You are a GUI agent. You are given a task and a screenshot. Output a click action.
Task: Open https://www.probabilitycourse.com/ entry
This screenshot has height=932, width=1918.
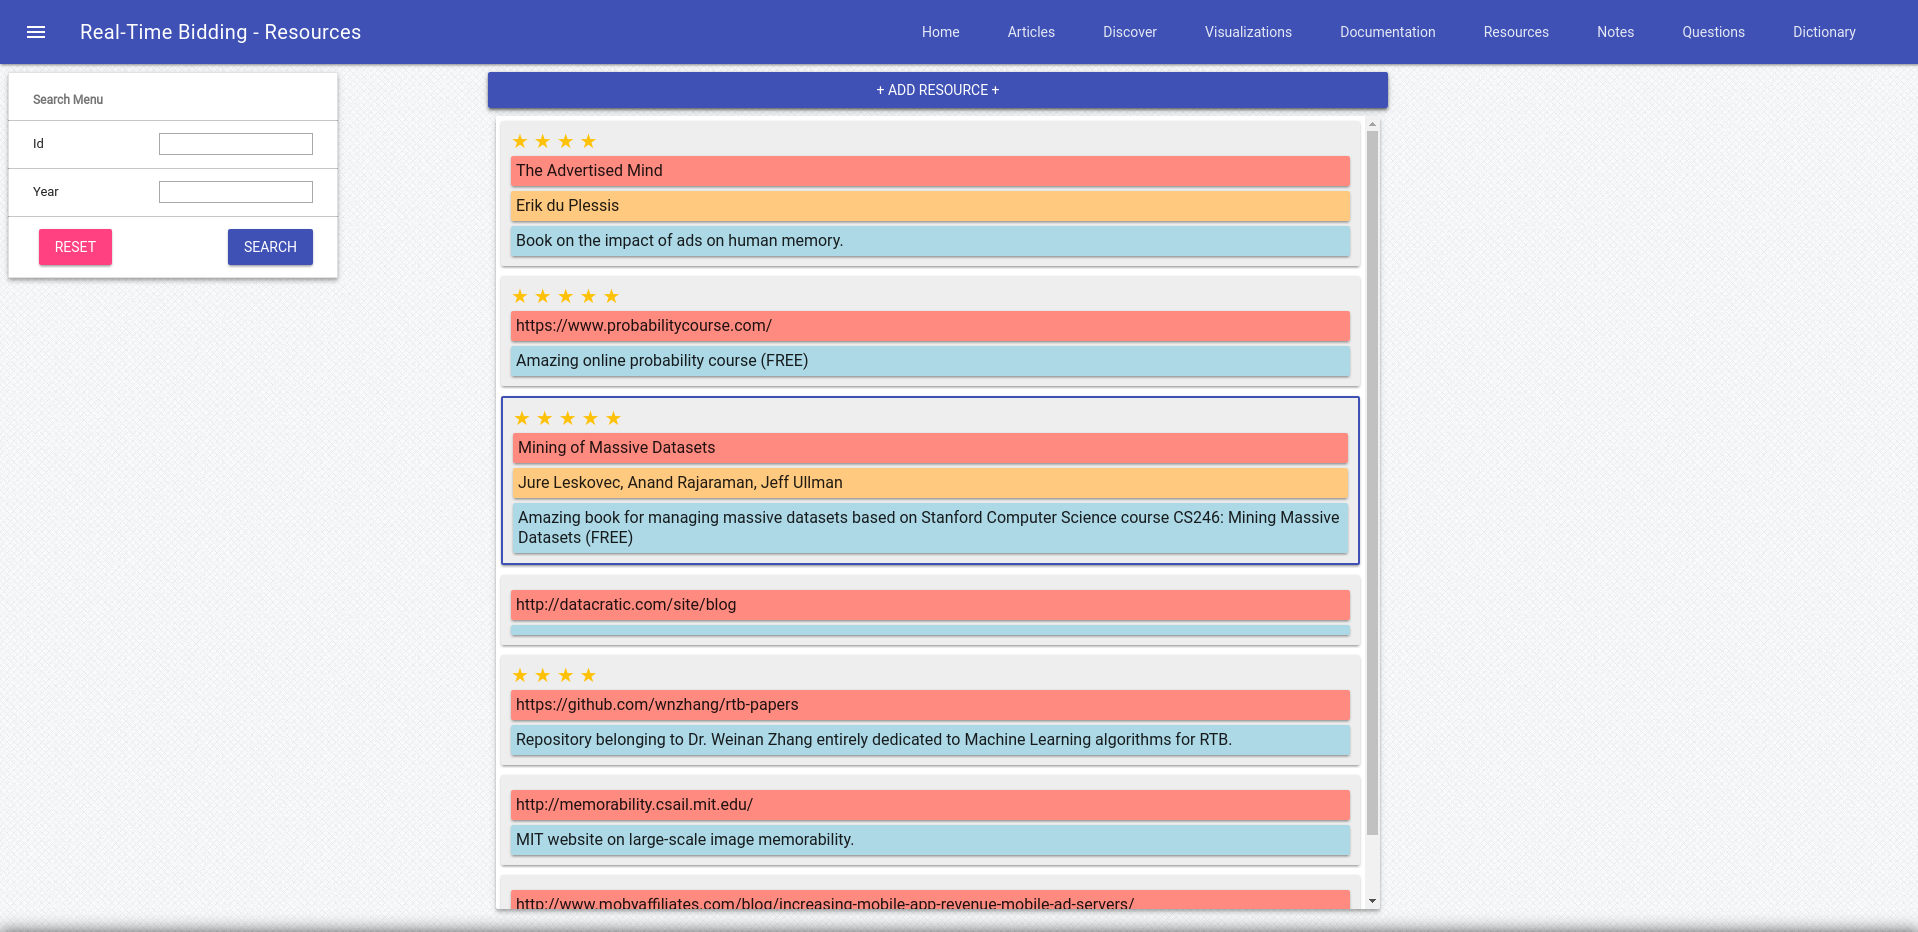pos(930,326)
